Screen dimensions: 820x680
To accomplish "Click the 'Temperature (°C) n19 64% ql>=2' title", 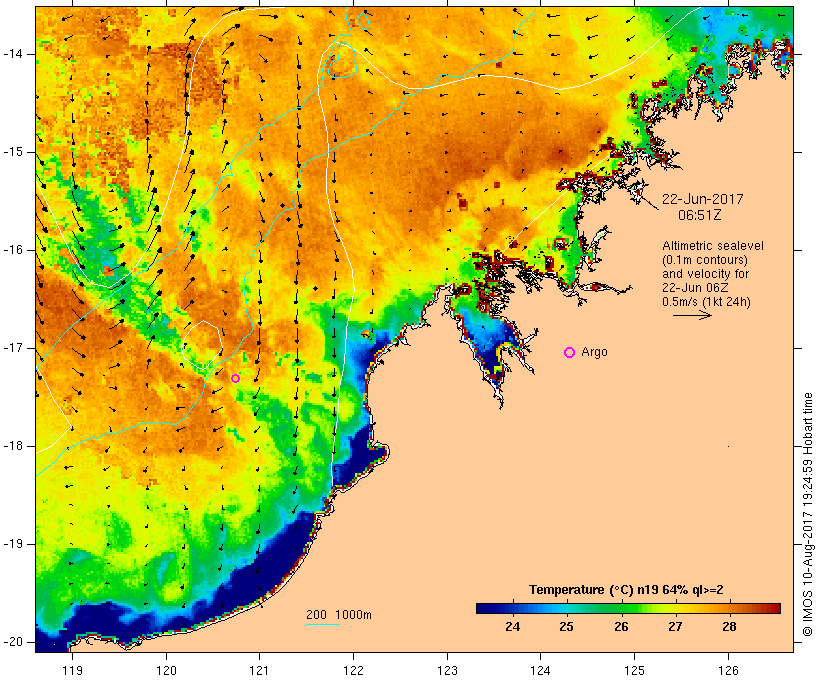I will pyautogui.click(x=626, y=590).
